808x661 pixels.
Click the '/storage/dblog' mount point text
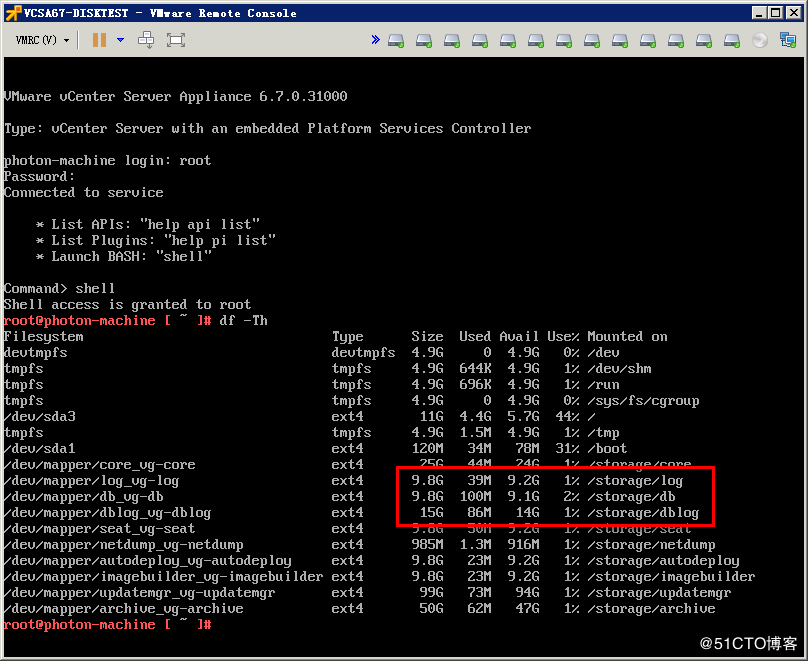tap(643, 513)
